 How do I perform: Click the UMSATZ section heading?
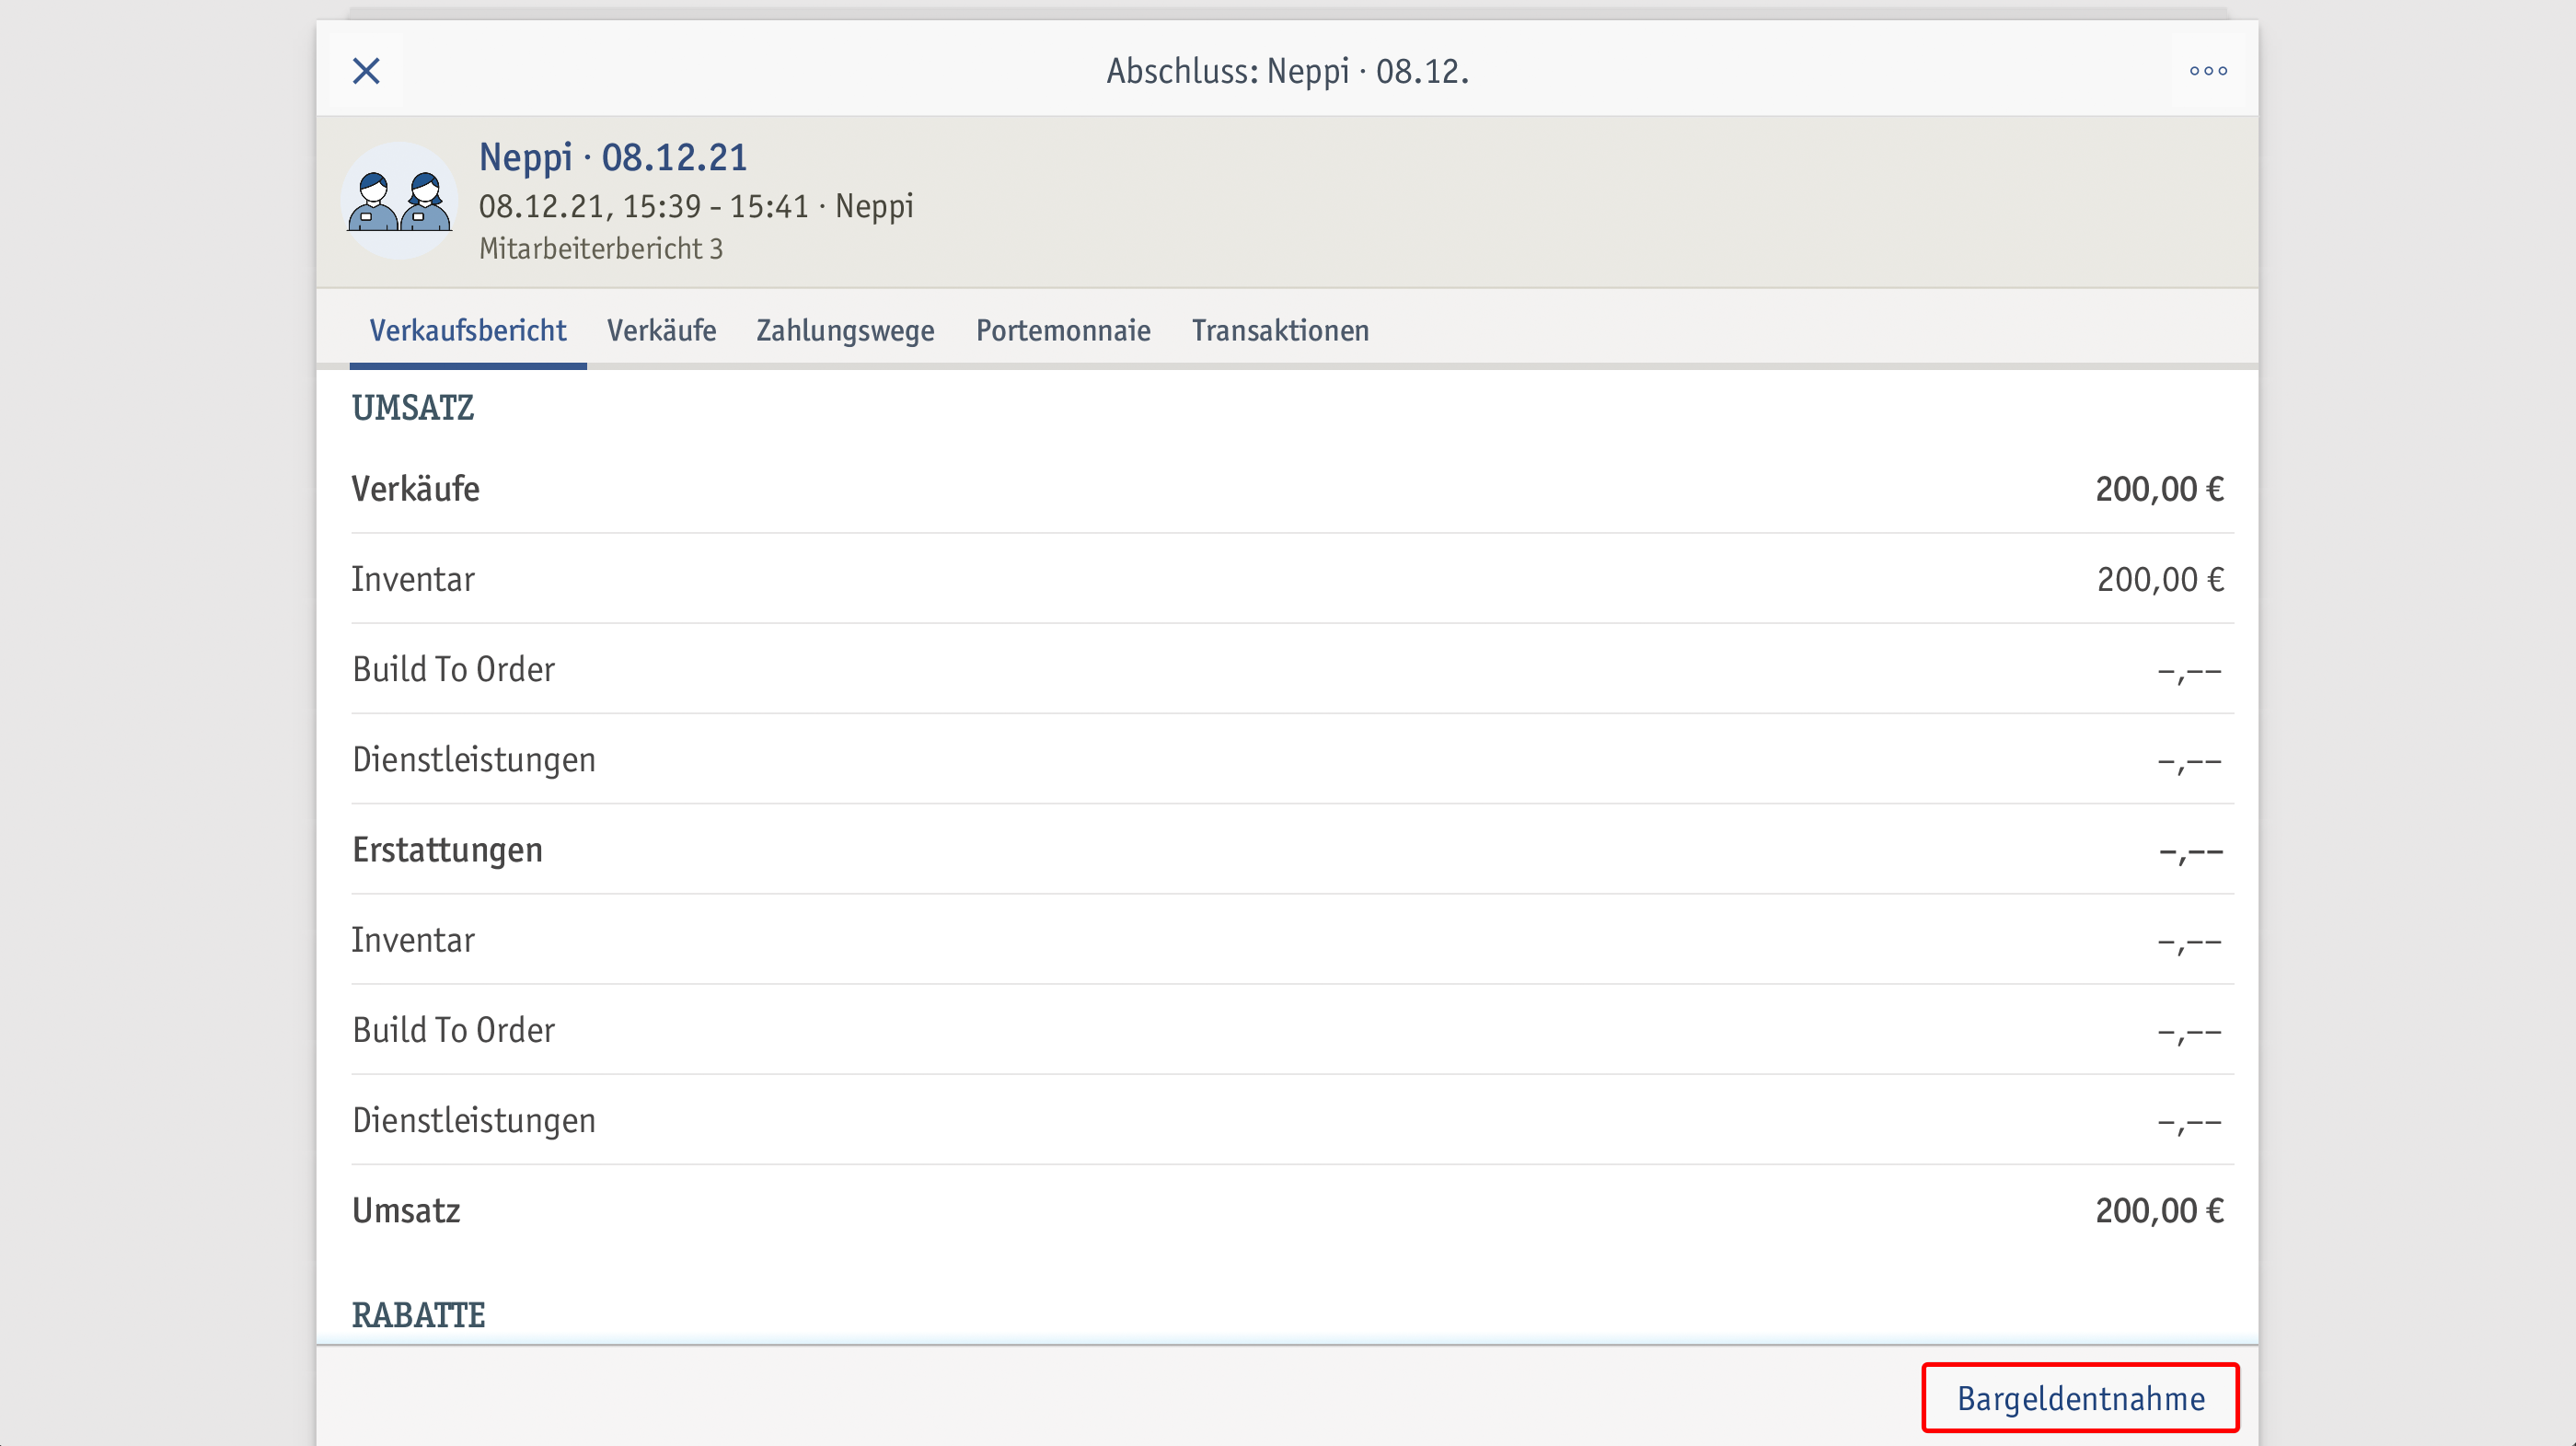[x=412, y=408]
